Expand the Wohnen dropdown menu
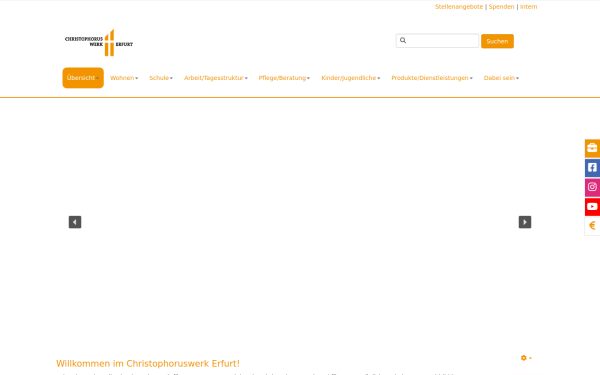 click(x=124, y=78)
